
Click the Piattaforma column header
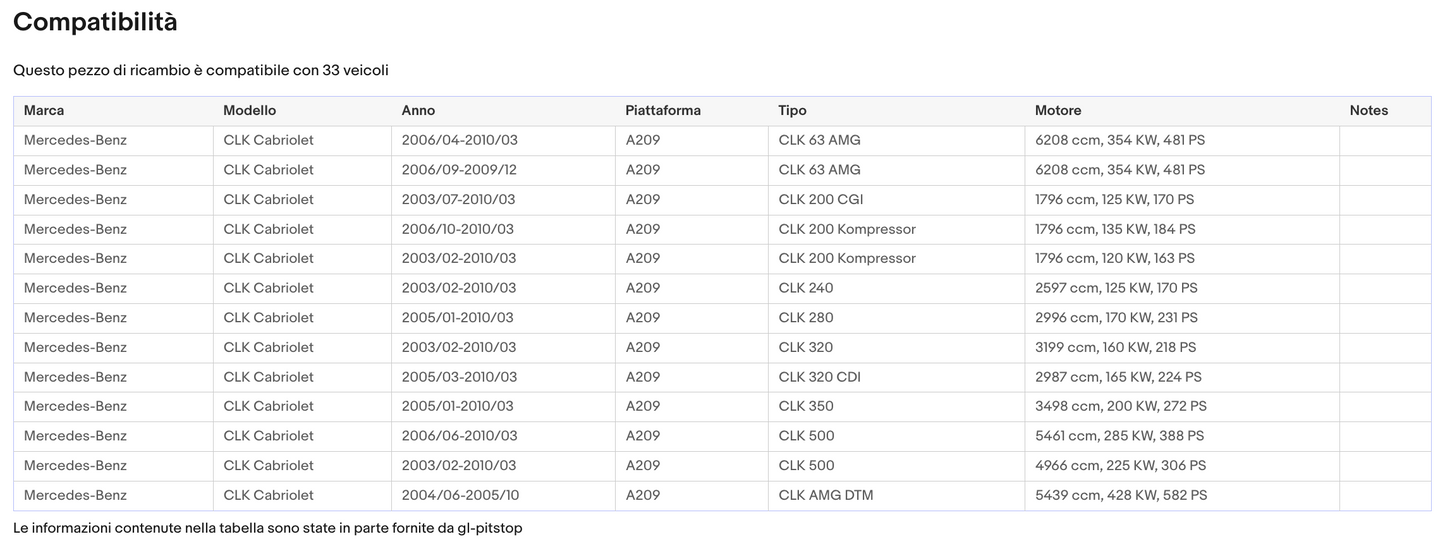pos(663,111)
